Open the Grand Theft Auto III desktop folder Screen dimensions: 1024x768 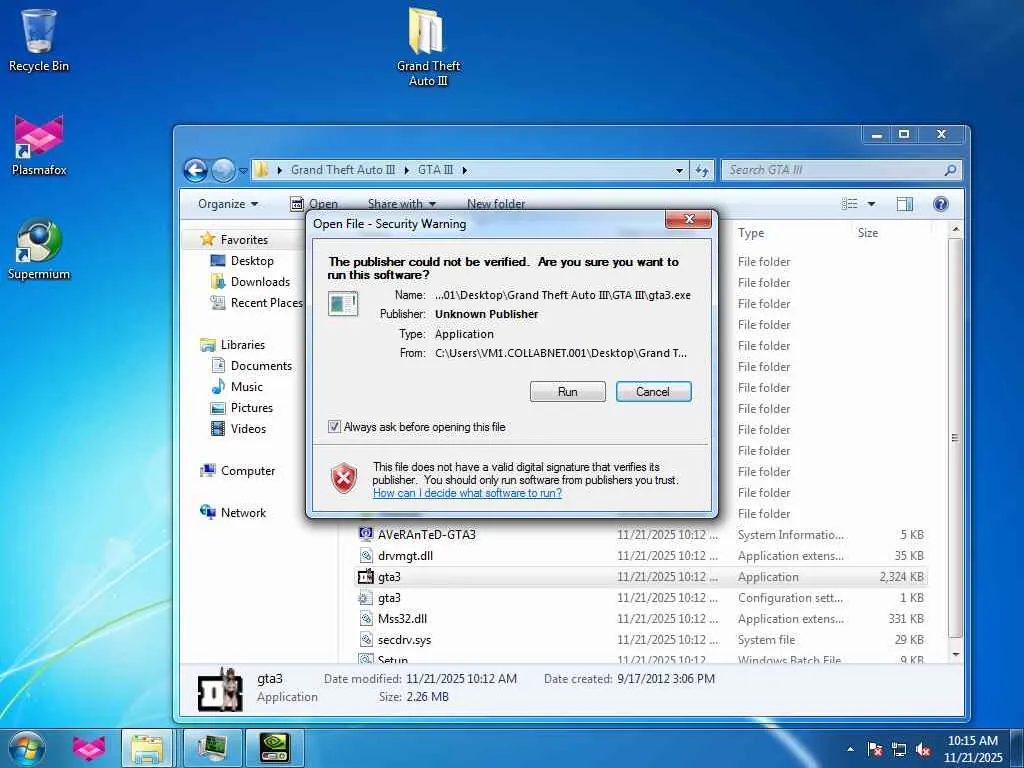428,46
